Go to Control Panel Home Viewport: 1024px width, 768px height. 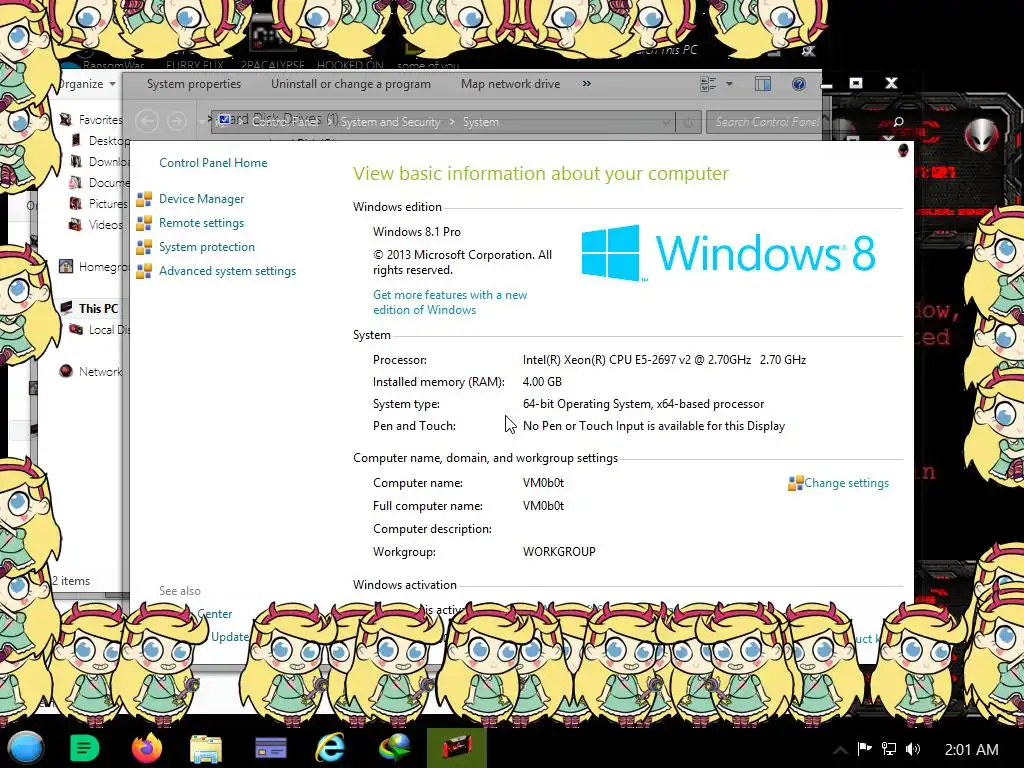(213, 163)
